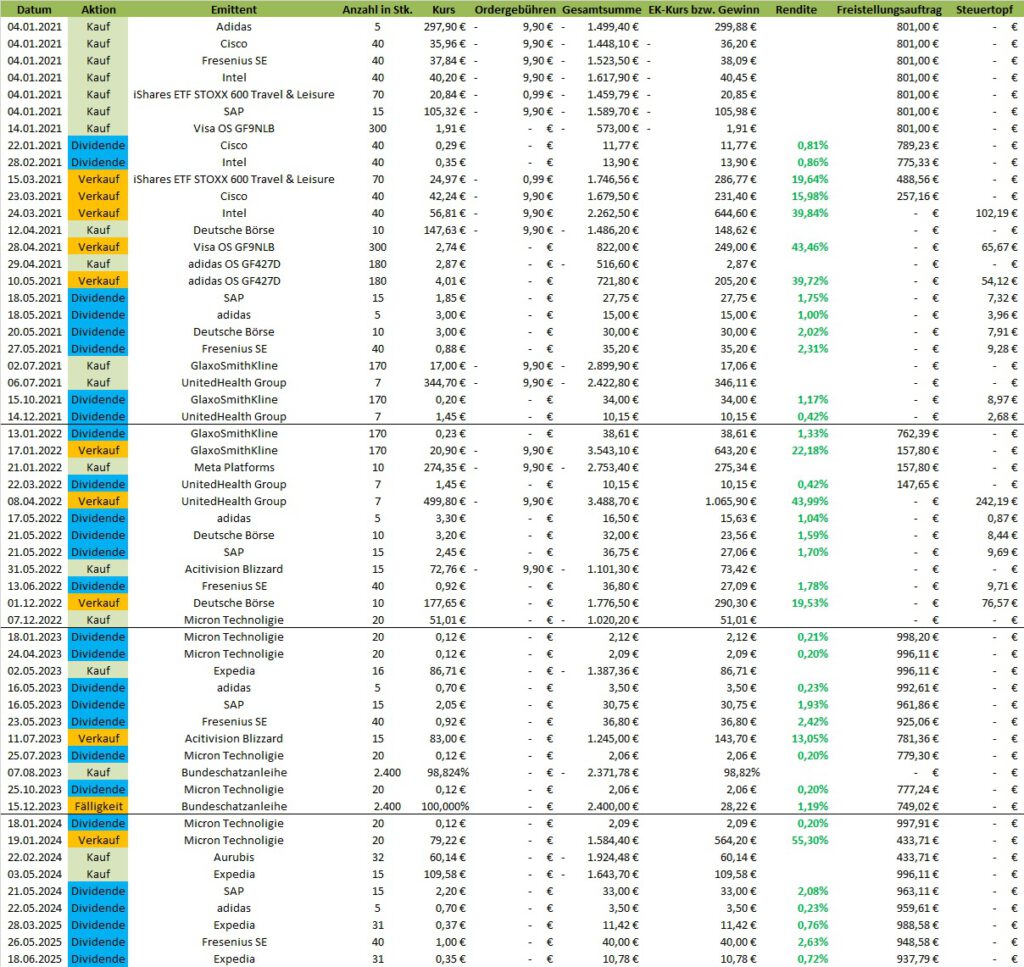
Task: Click the 109,58 € Kurs cell
Action: (x=445, y=876)
